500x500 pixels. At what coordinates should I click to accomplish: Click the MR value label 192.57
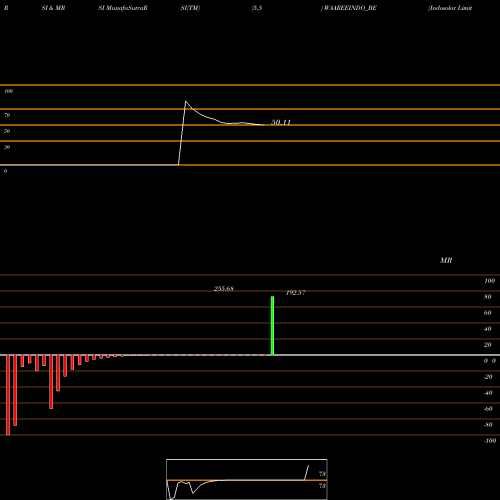[x=296, y=293]
